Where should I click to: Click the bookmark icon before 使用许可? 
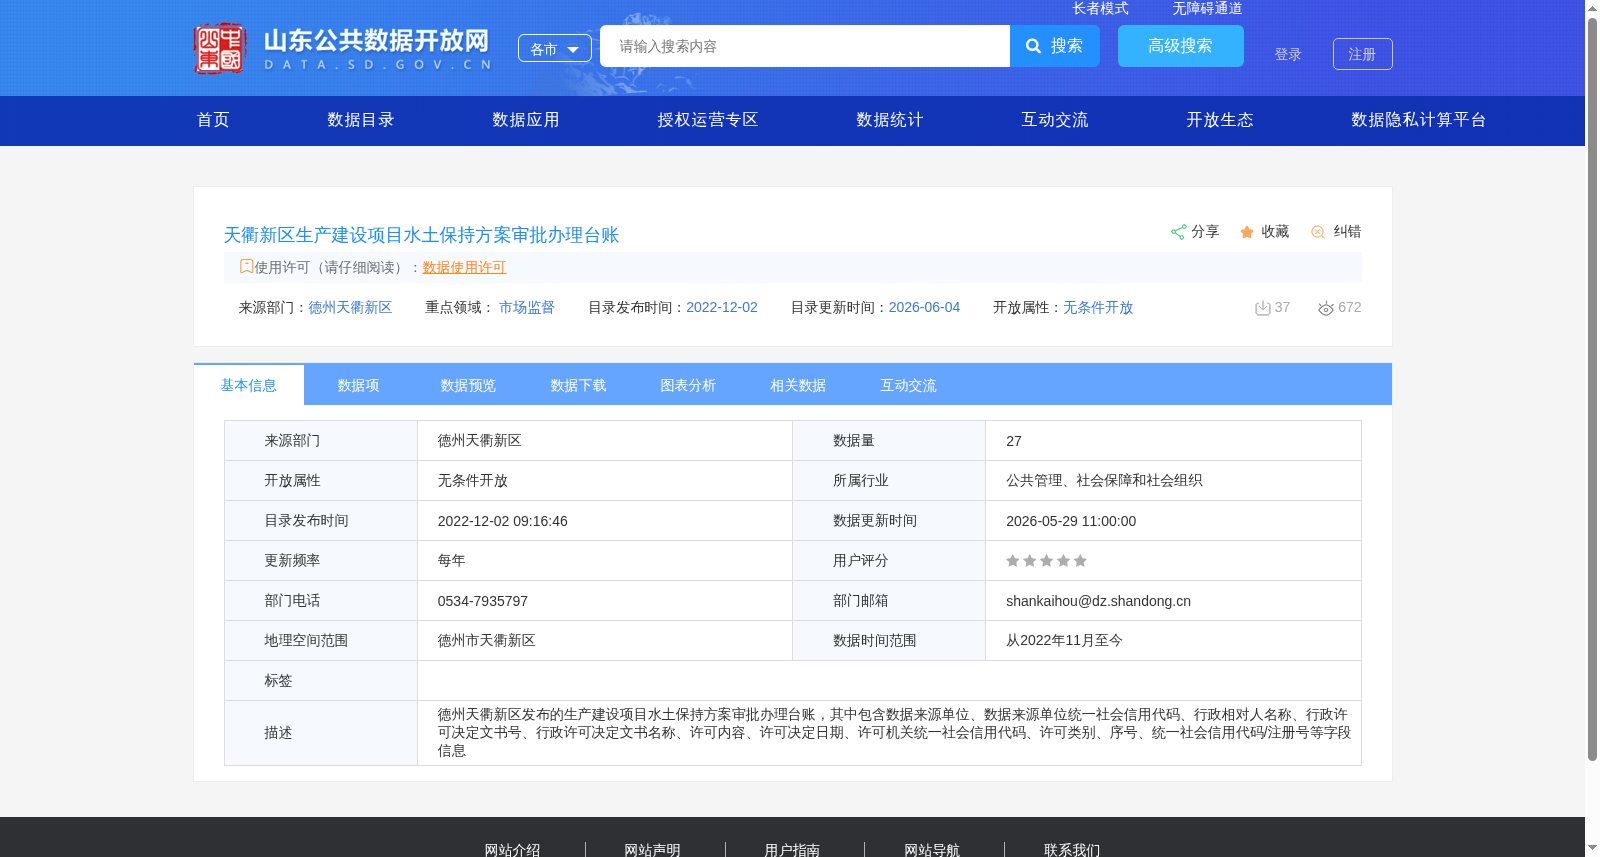click(246, 266)
